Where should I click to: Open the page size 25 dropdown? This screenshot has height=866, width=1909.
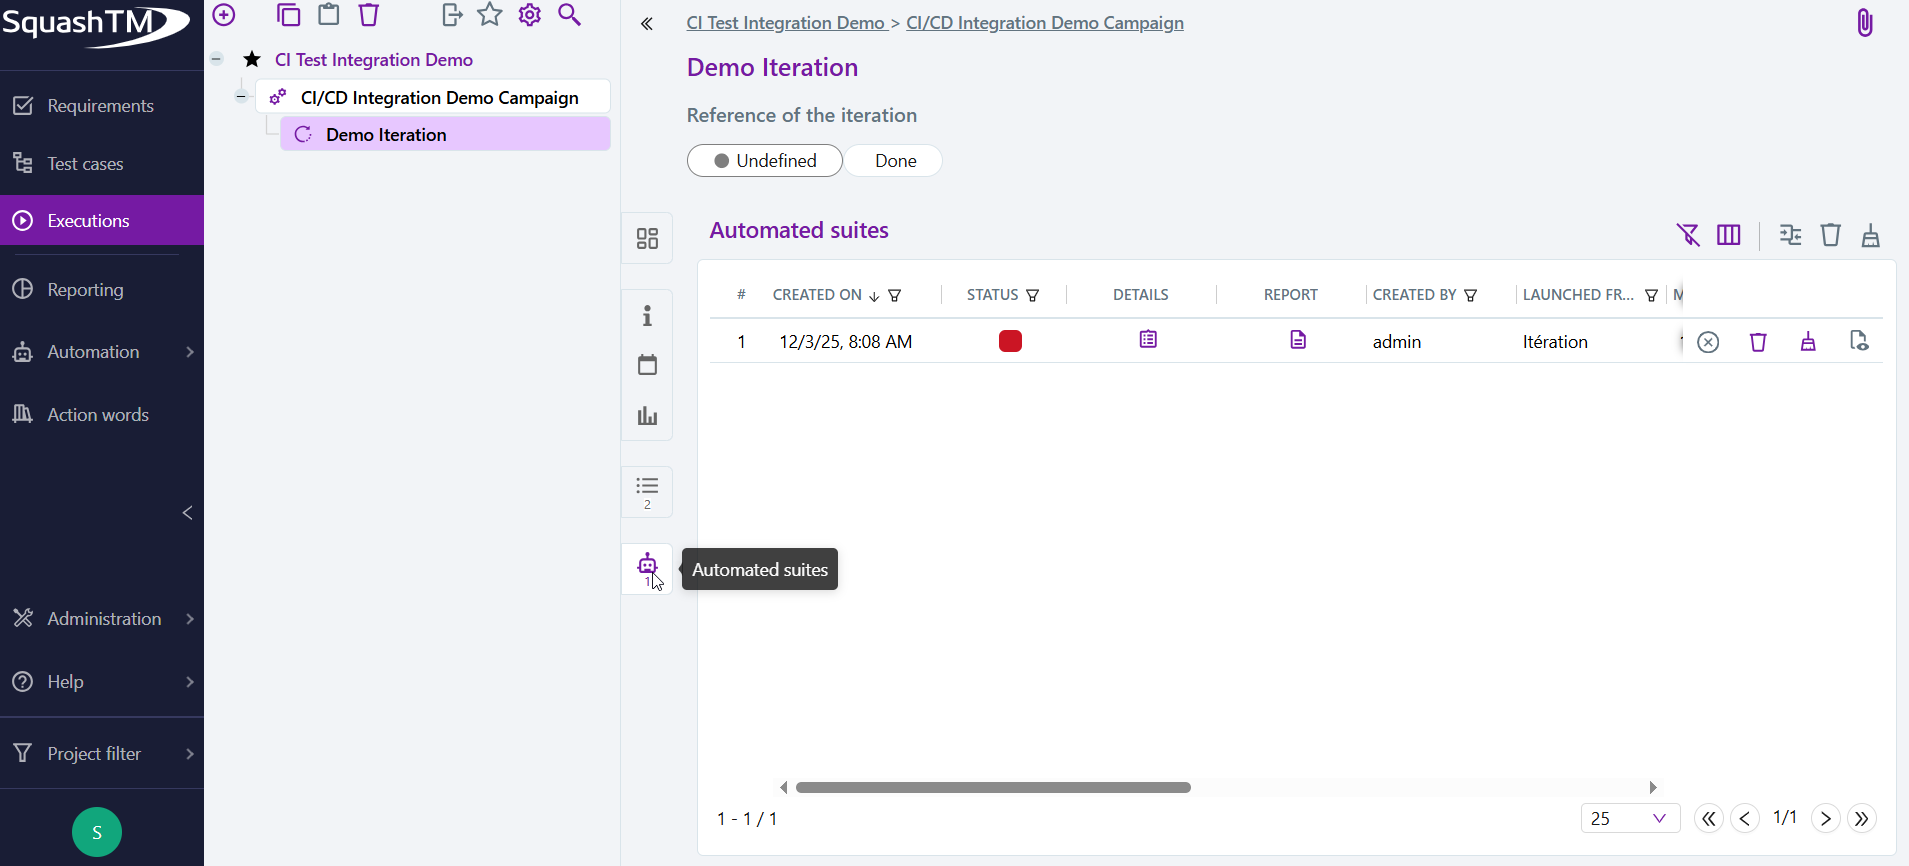pos(1630,818)
